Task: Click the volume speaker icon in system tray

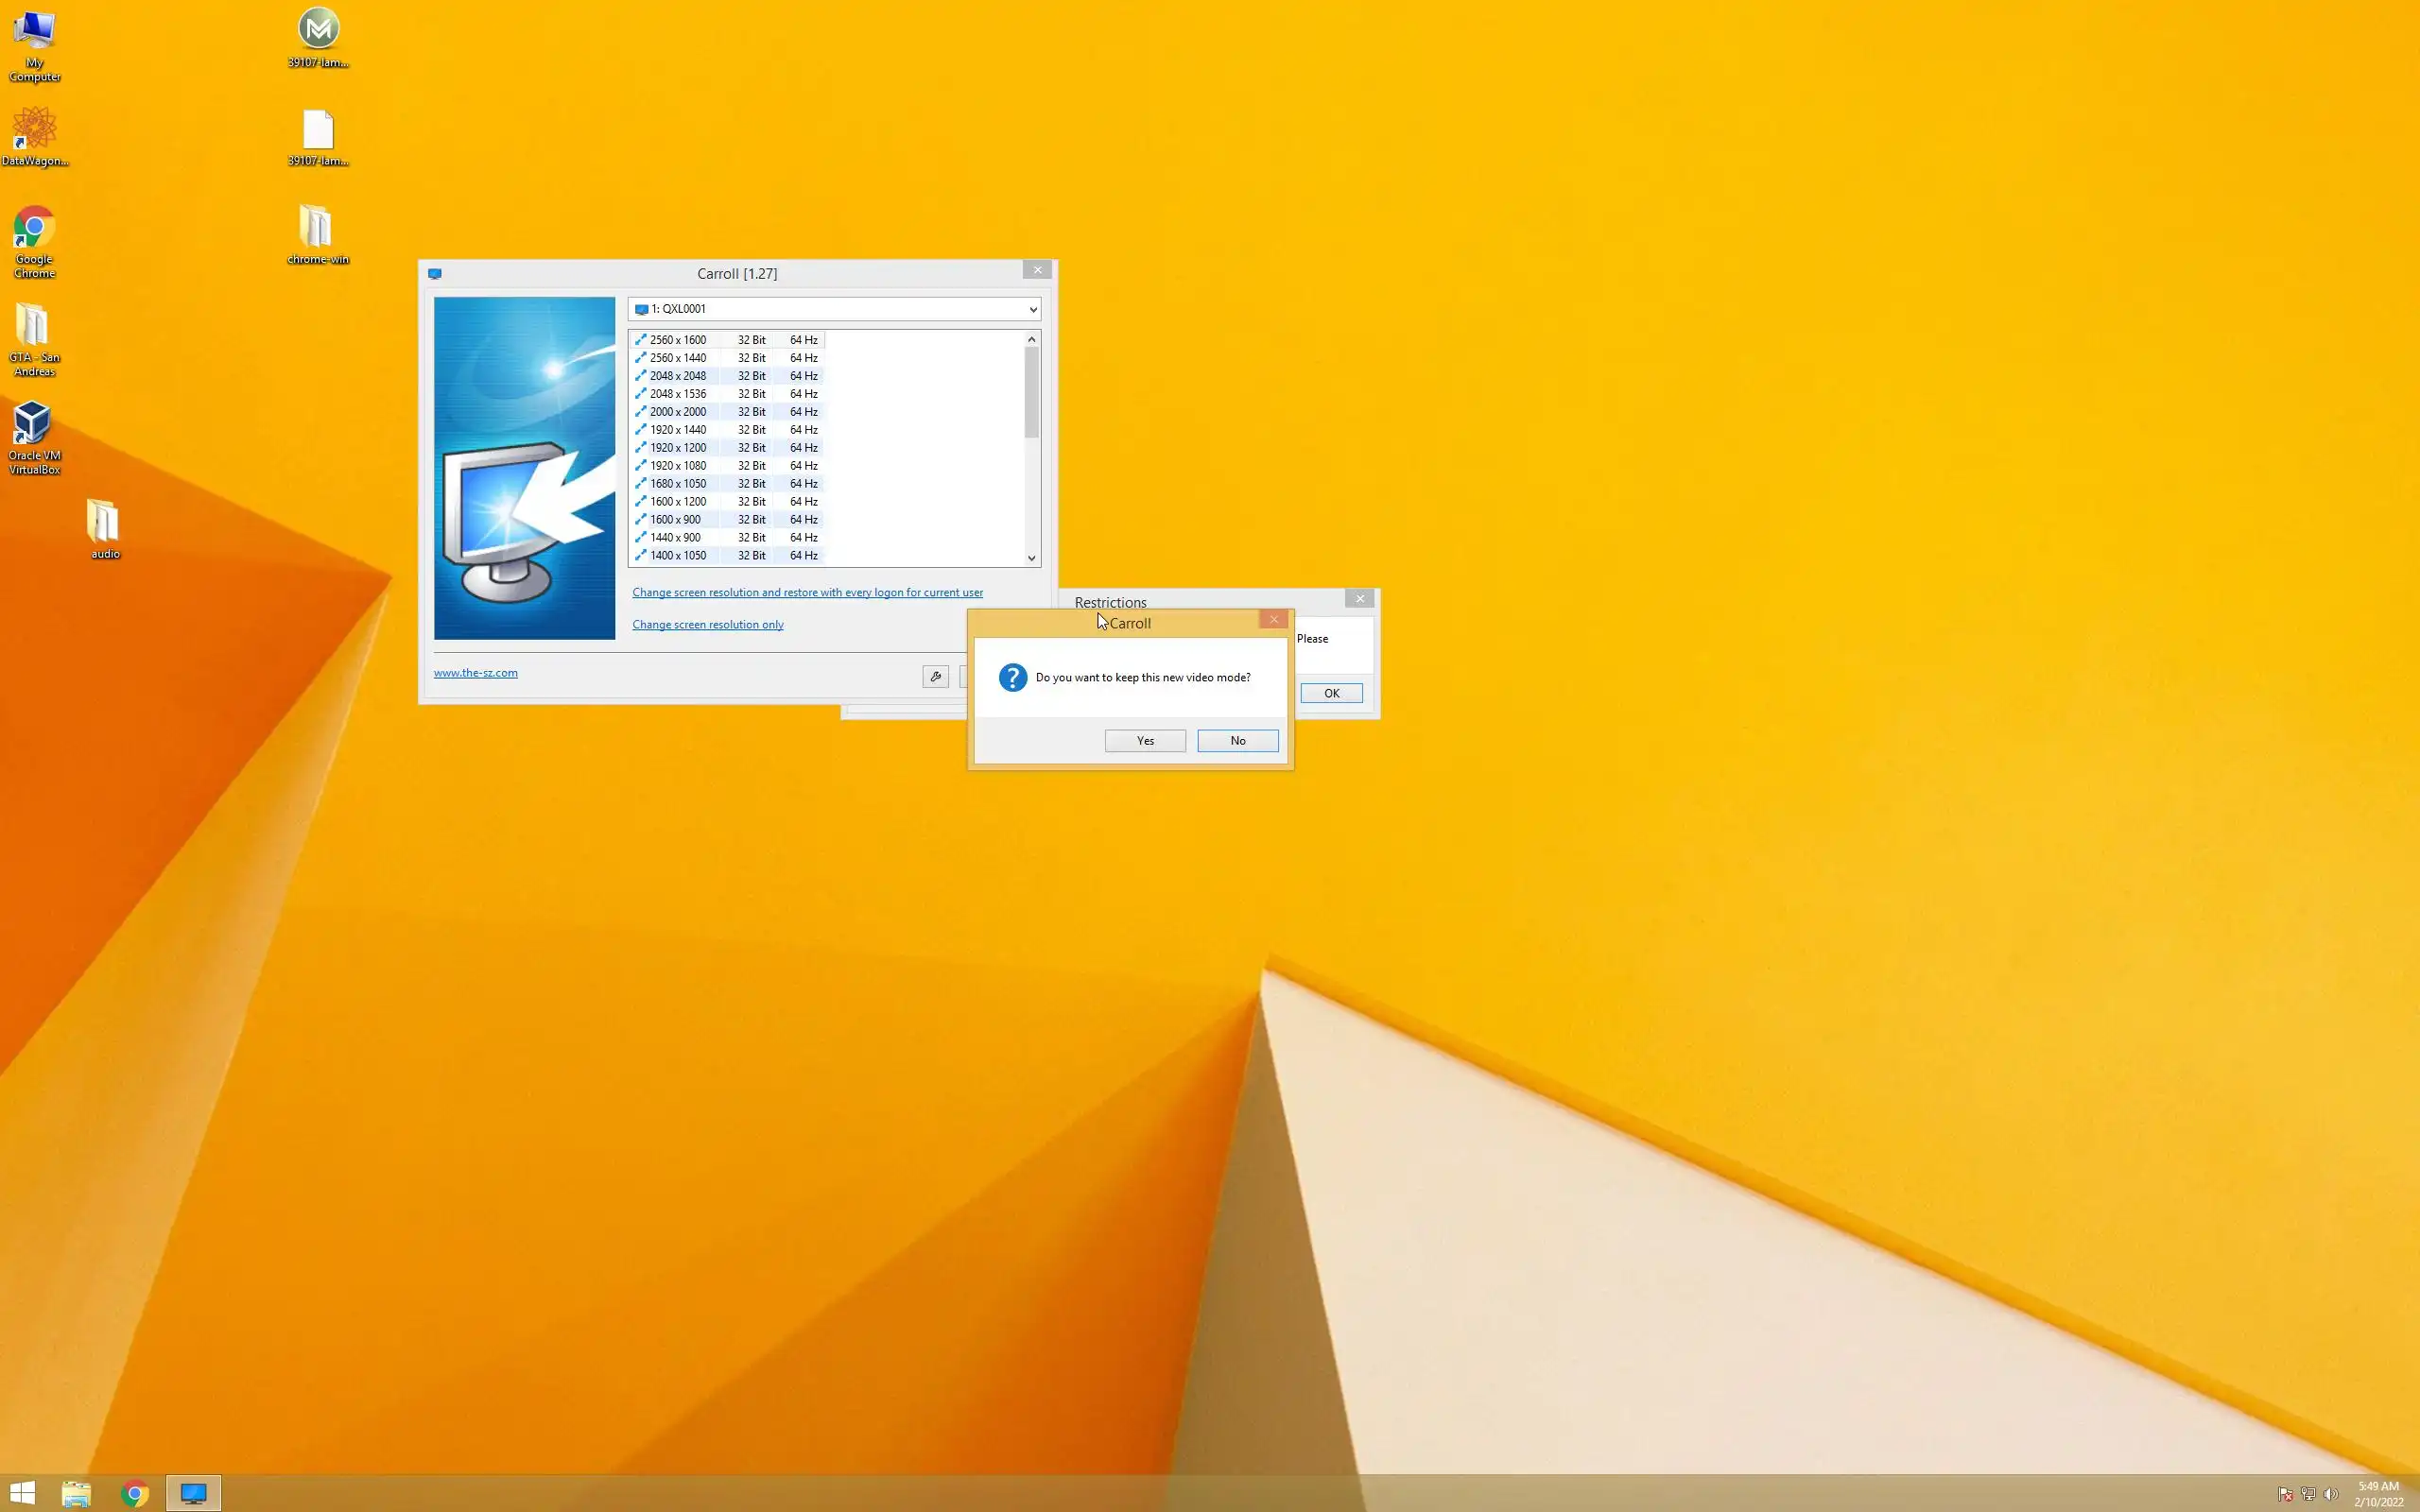Action: (x=2331, y=1494)
